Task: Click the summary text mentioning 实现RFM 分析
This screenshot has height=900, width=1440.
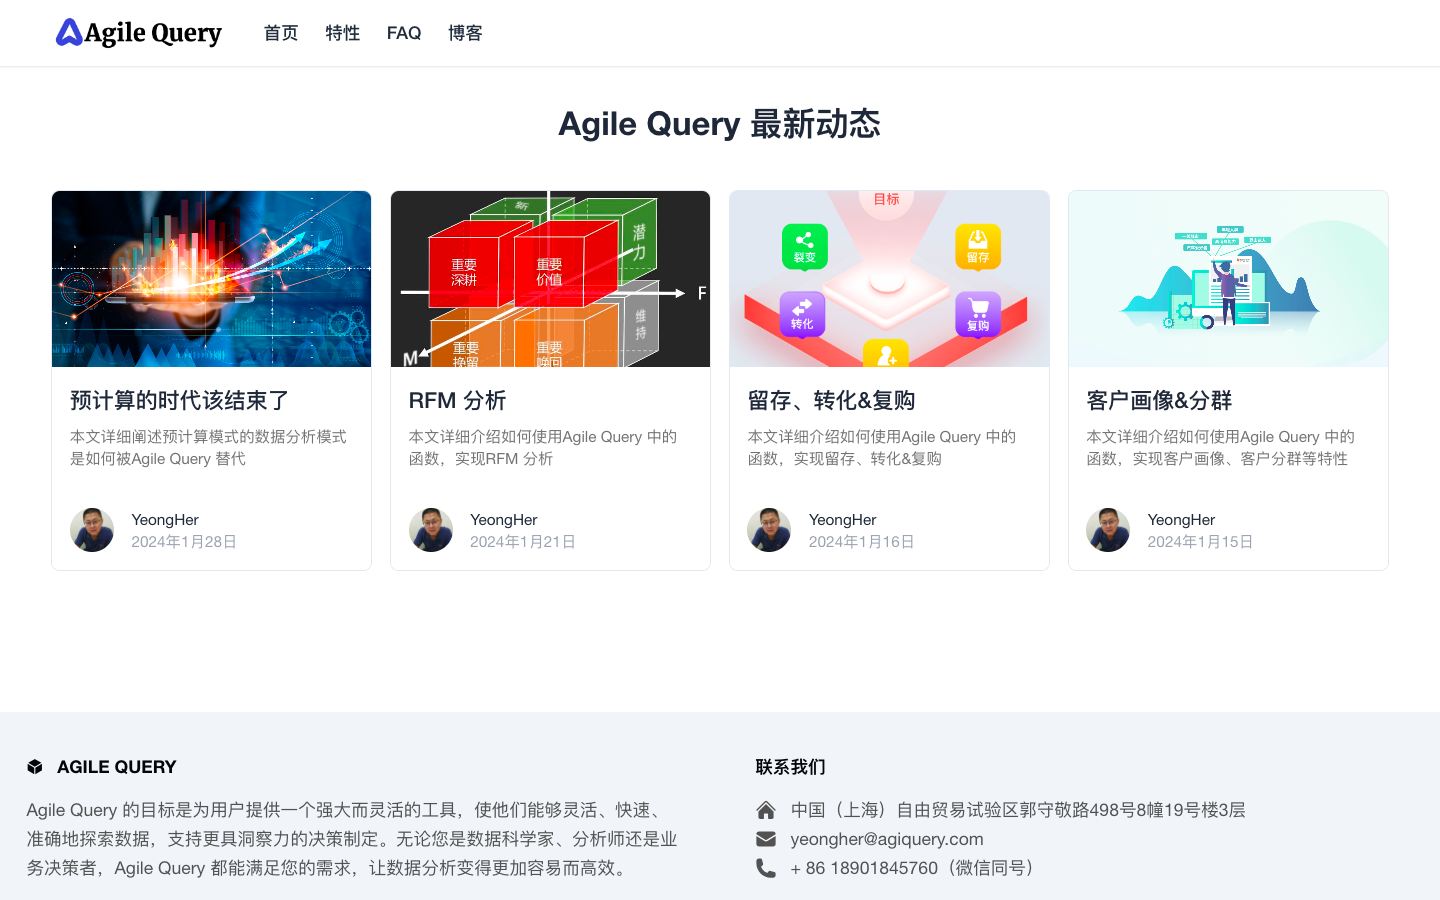Action: (x=543, y=448)
